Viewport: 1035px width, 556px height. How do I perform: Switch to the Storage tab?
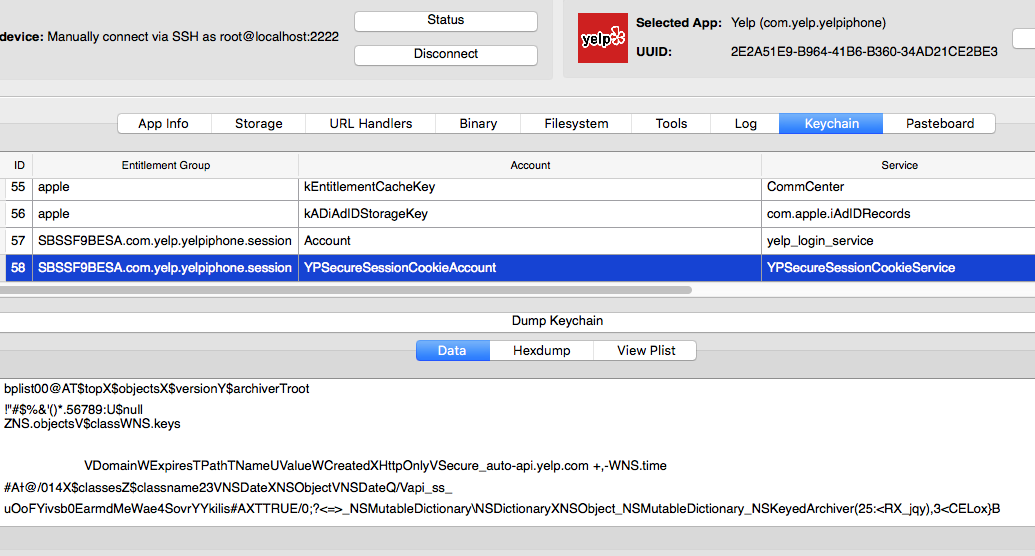[259, 123]
